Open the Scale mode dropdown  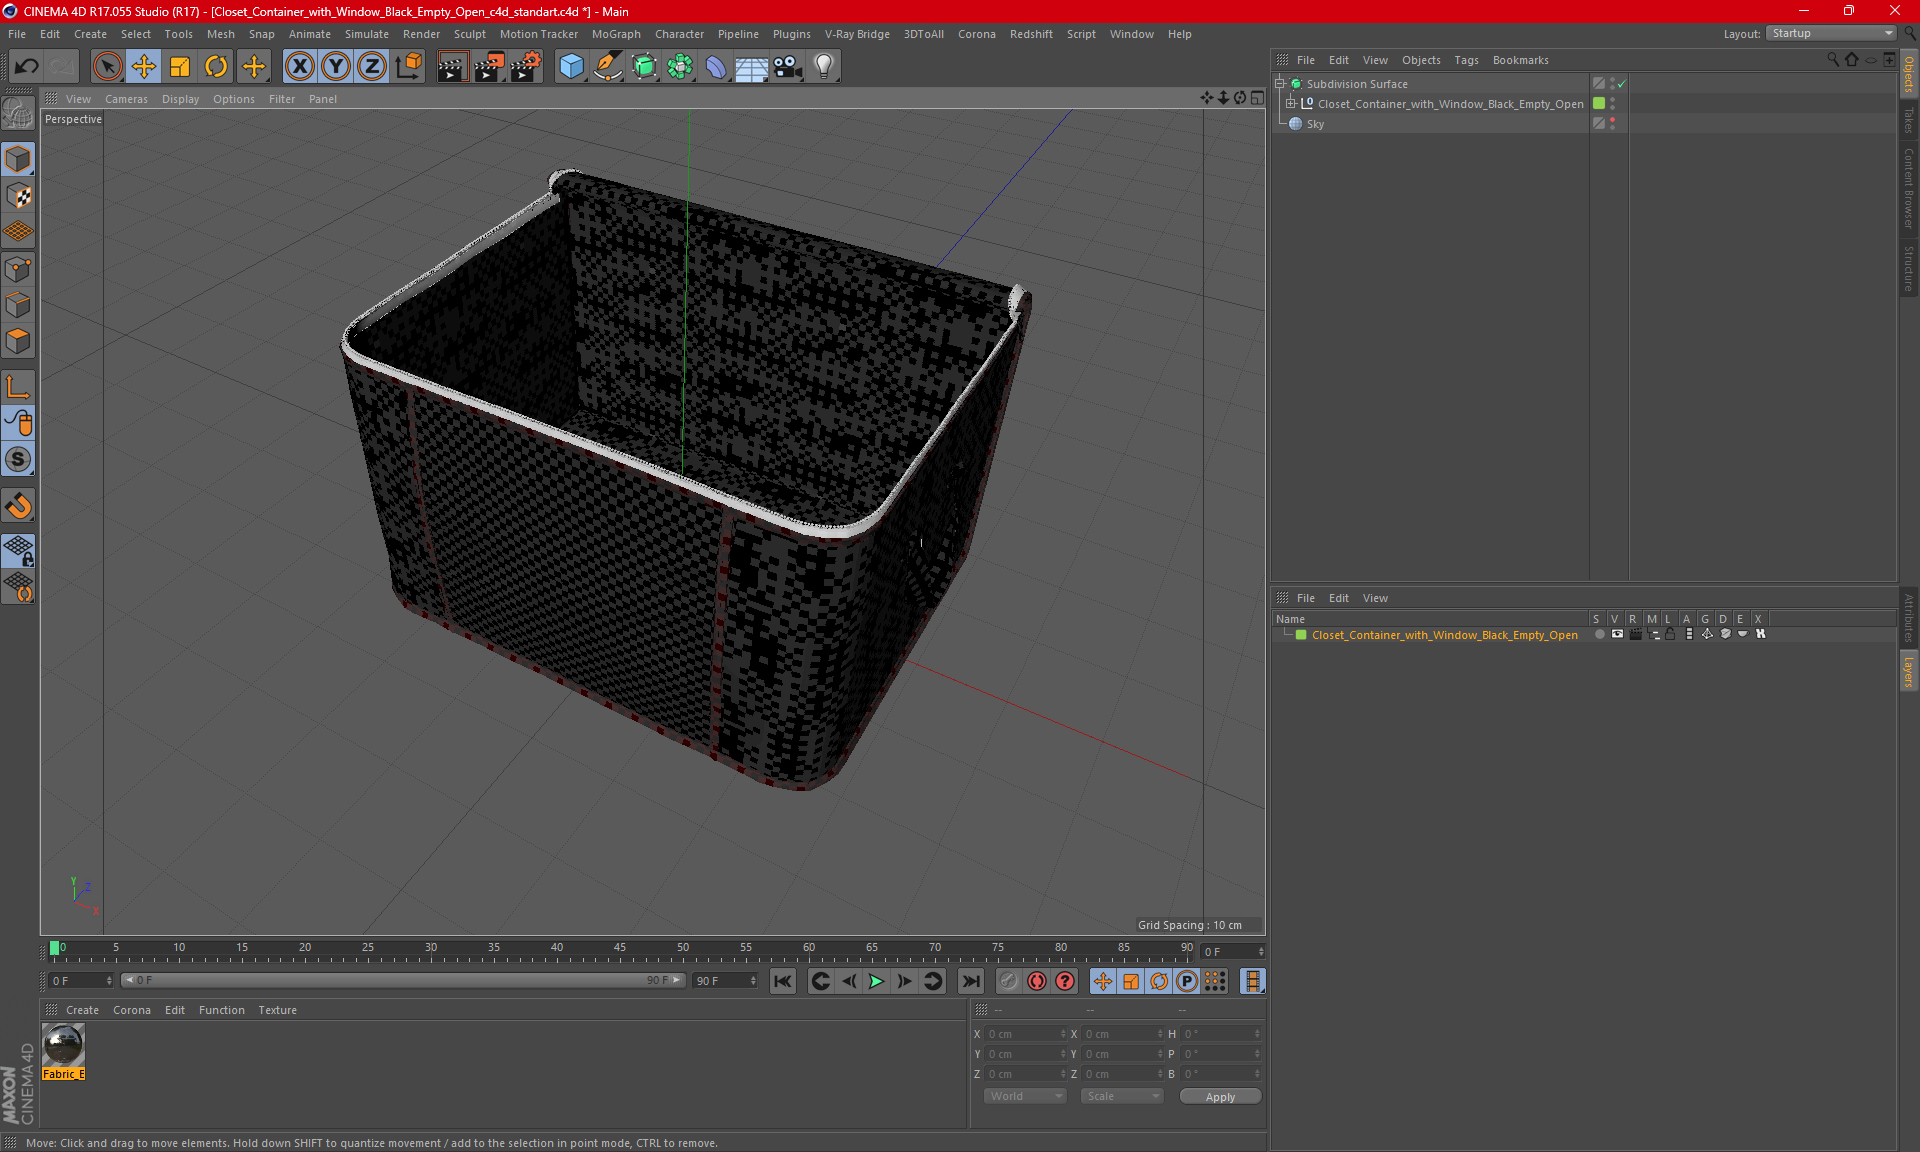[1123, 1096]
